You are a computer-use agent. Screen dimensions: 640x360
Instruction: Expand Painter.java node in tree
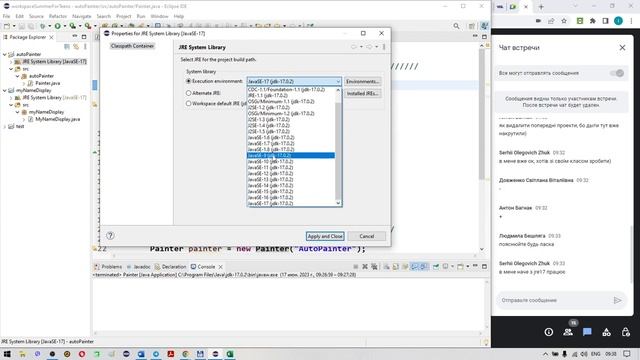click(24, 83)
